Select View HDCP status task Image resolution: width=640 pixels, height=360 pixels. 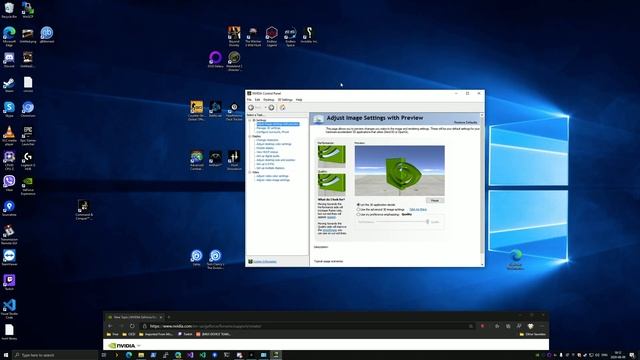[x=267, y=152]
